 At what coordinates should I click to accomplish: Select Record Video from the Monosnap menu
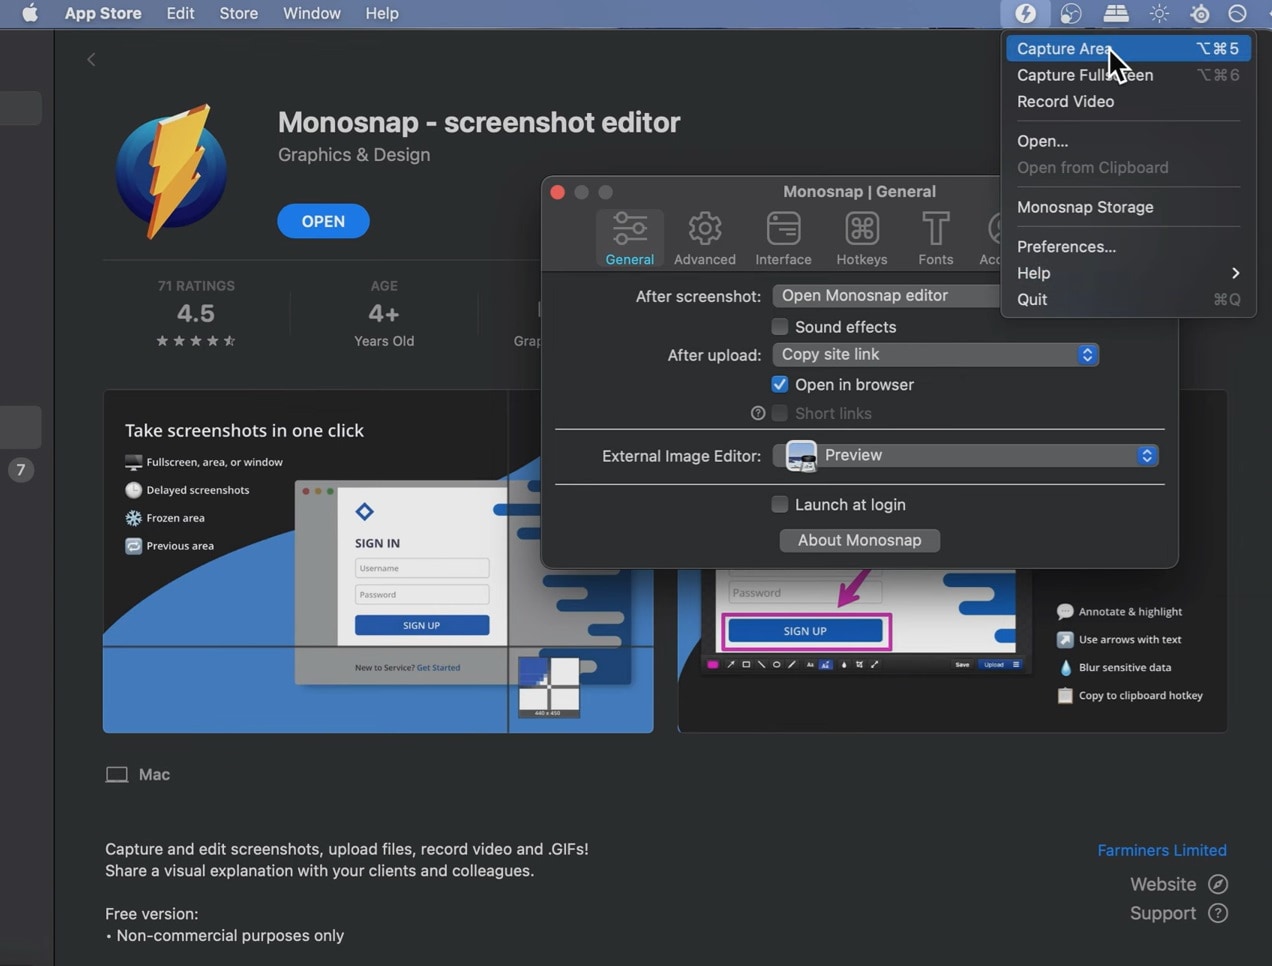click(1065, 101)
